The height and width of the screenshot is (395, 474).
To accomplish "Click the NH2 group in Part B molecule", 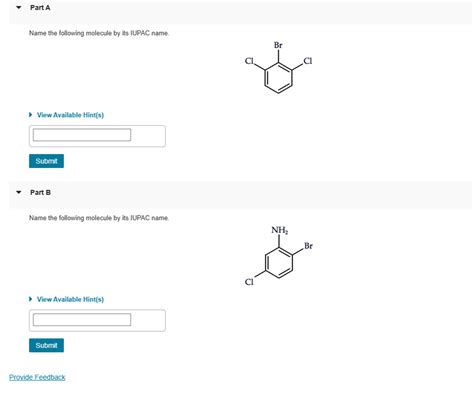I will coord(279,230).
